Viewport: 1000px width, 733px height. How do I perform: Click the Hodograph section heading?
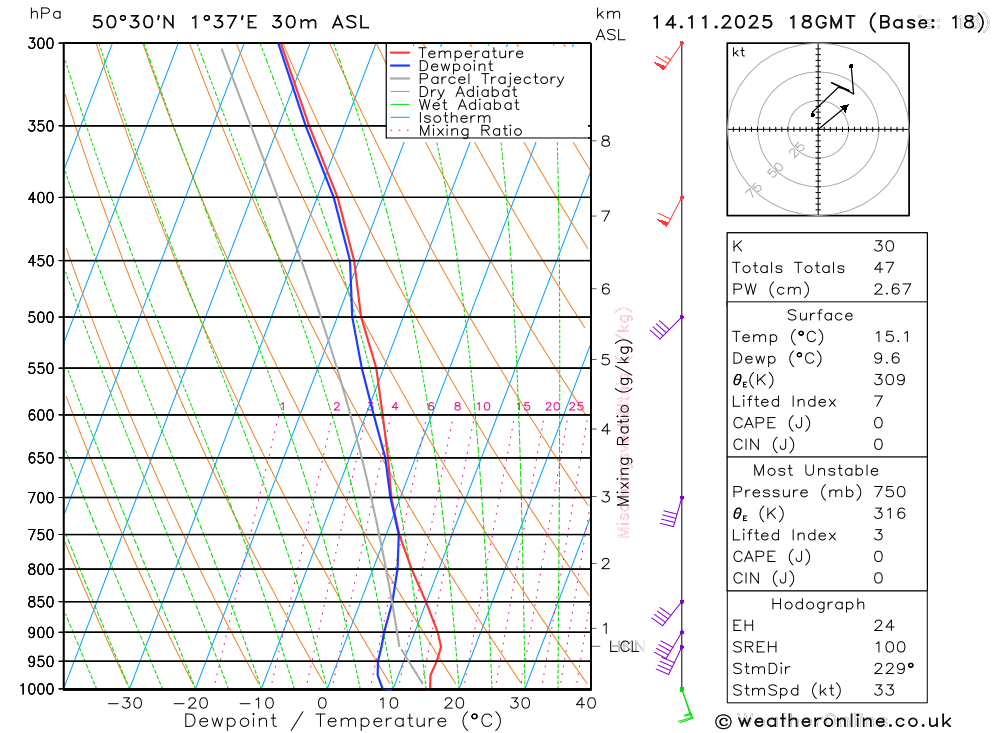(818, 604)
